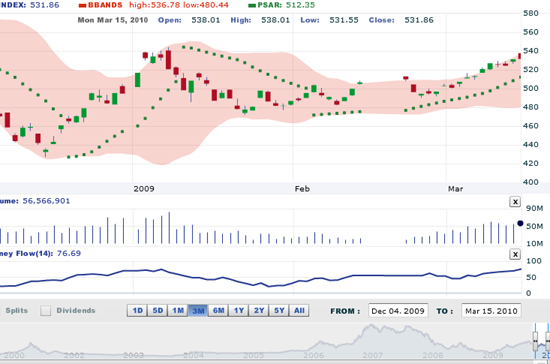This screenshot has height=364, width=550.
Task: Close the Volume indicator panel
Action: (515, 202)
